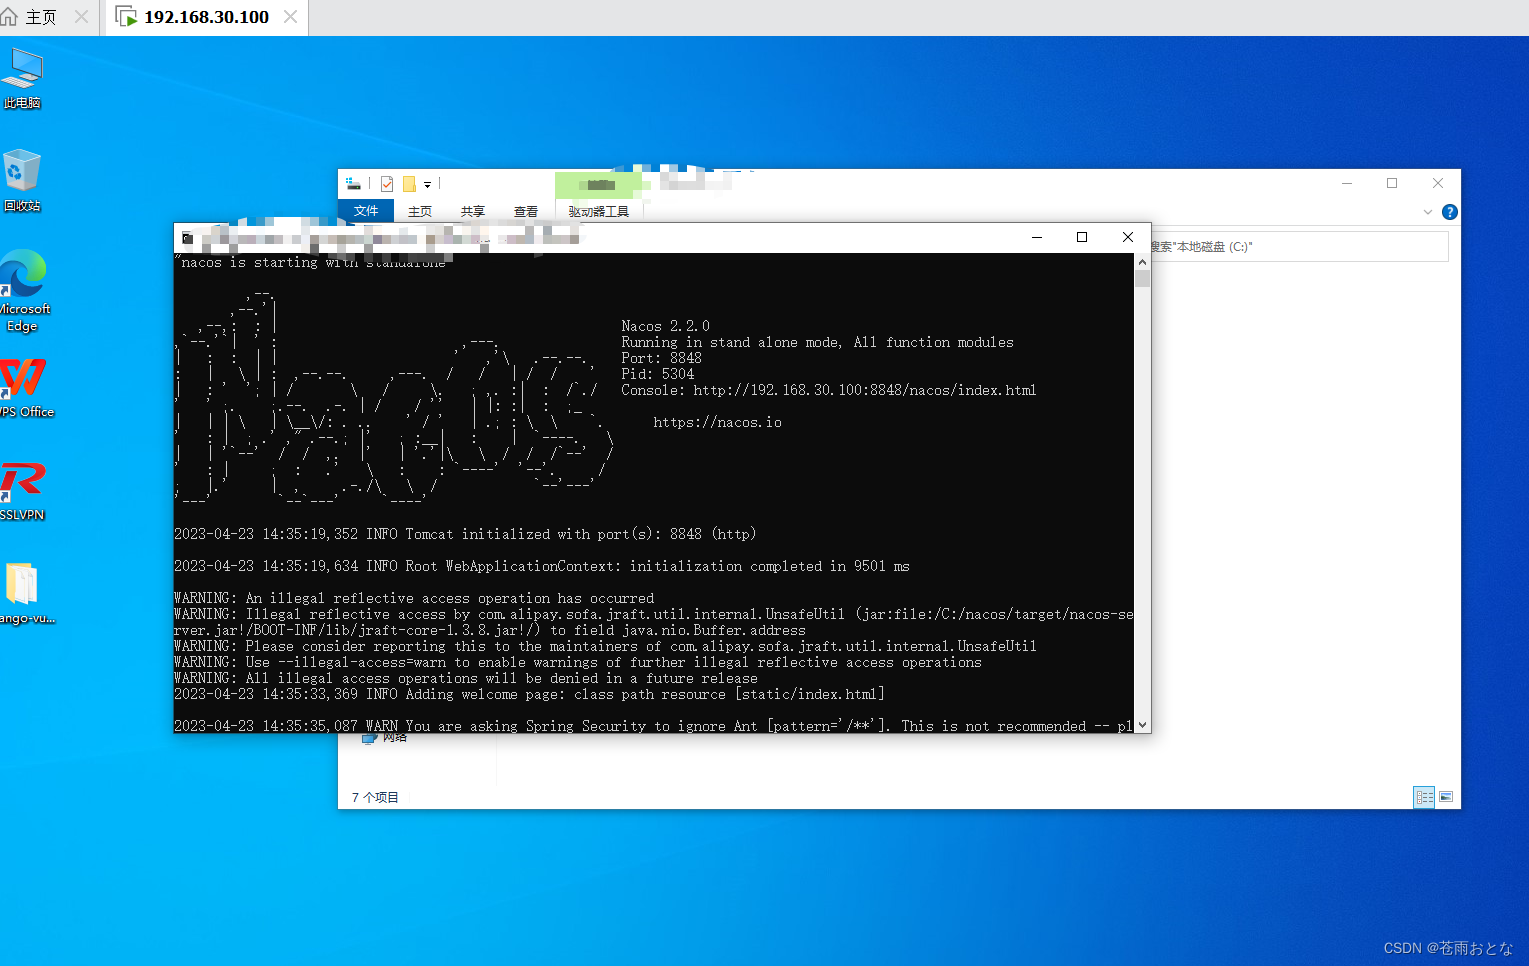Click 'Nacos 2.2.0' version text
Screen dimensions: 1529x966
[x=666, y=326]
